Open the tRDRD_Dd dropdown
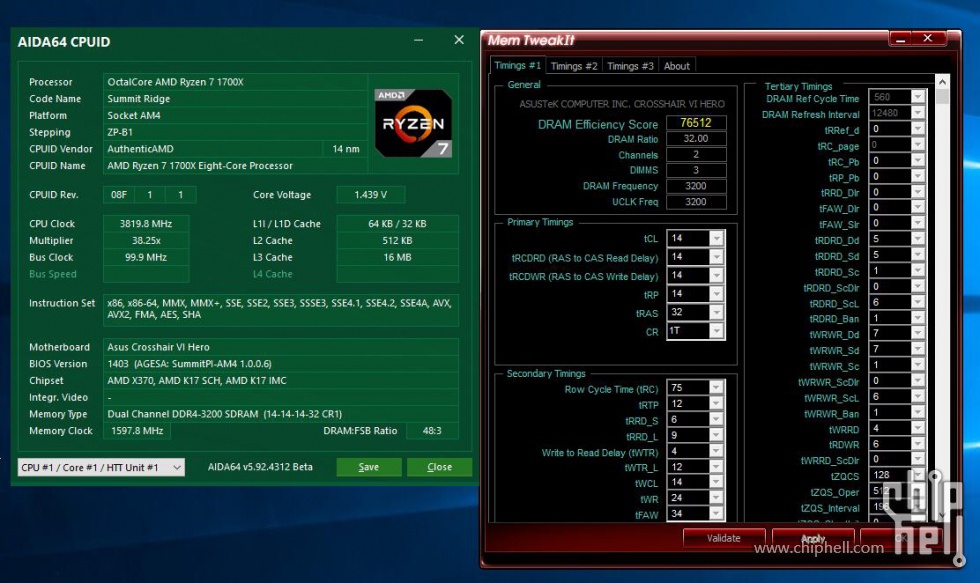 click(x=918, y=239)
